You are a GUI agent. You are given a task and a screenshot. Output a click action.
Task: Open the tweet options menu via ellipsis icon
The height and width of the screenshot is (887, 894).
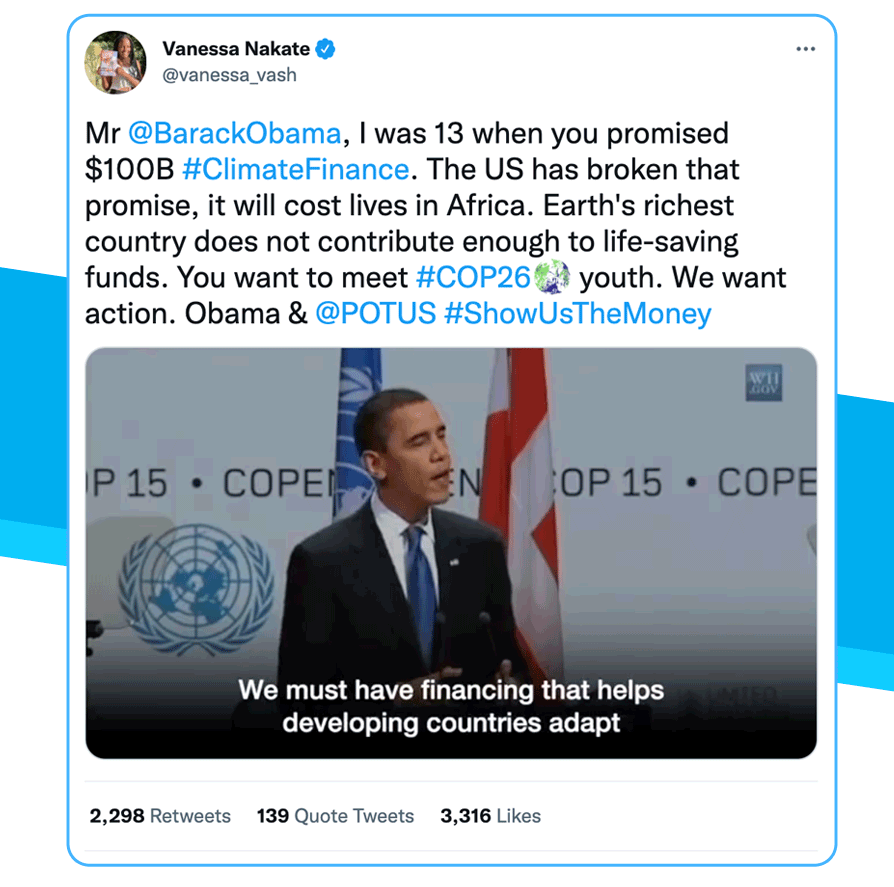click(x=807, y=48)
